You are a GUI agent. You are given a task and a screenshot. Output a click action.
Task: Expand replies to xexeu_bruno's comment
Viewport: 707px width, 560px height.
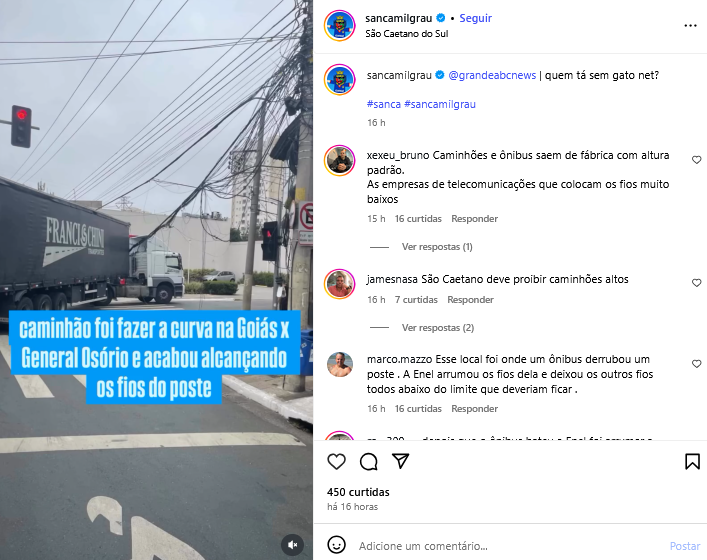click(x=437, y=247)
